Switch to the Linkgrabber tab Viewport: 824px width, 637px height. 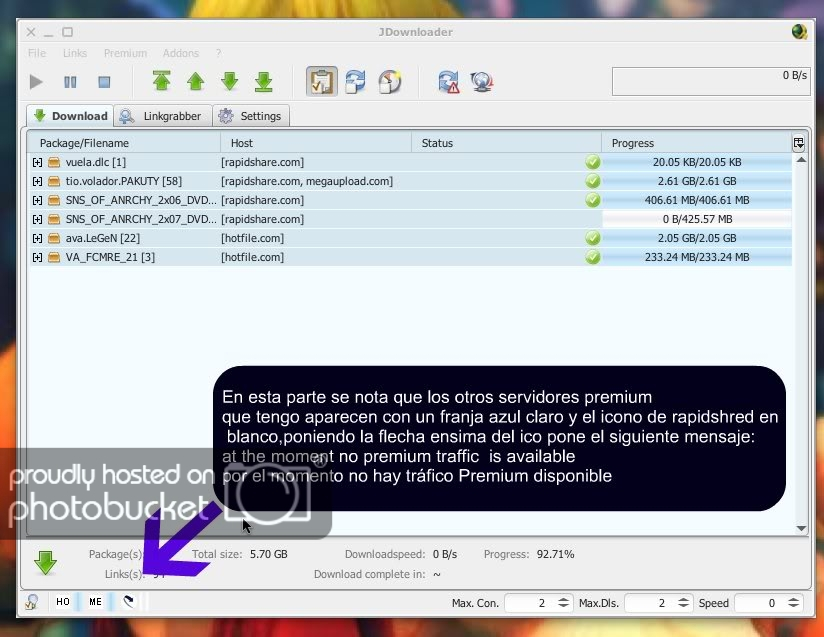(x=163, y=116)
